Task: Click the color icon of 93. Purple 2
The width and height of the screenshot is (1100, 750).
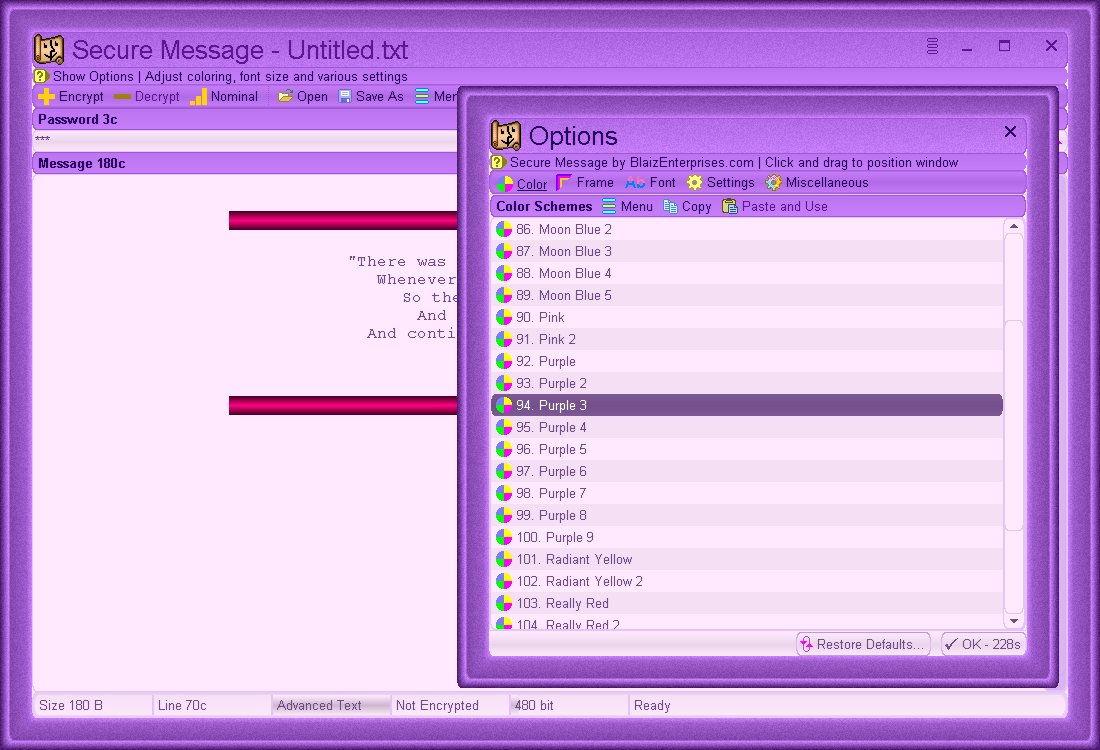Action: pos(504,383)
